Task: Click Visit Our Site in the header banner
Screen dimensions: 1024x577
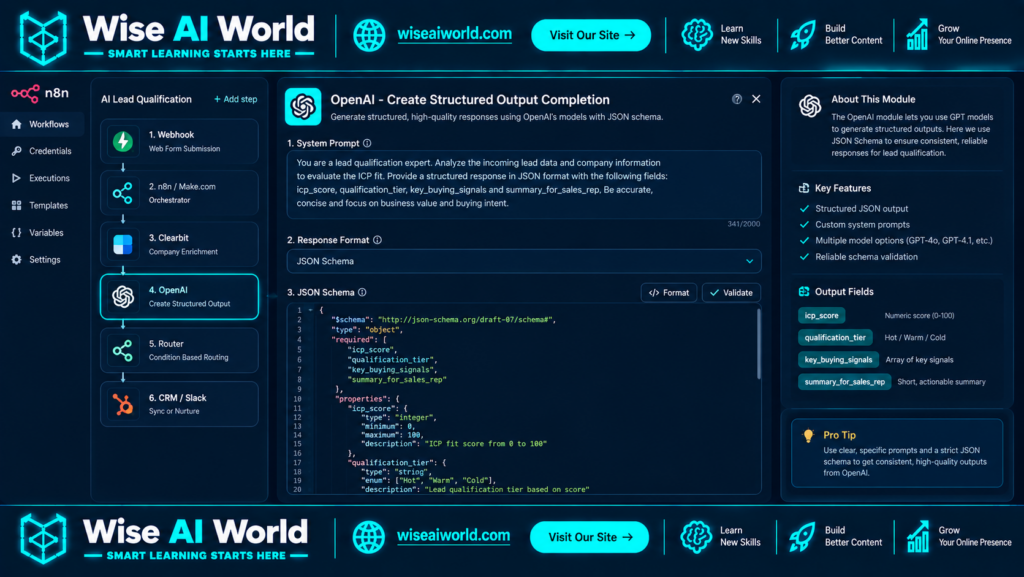Action: pos(591,35)
